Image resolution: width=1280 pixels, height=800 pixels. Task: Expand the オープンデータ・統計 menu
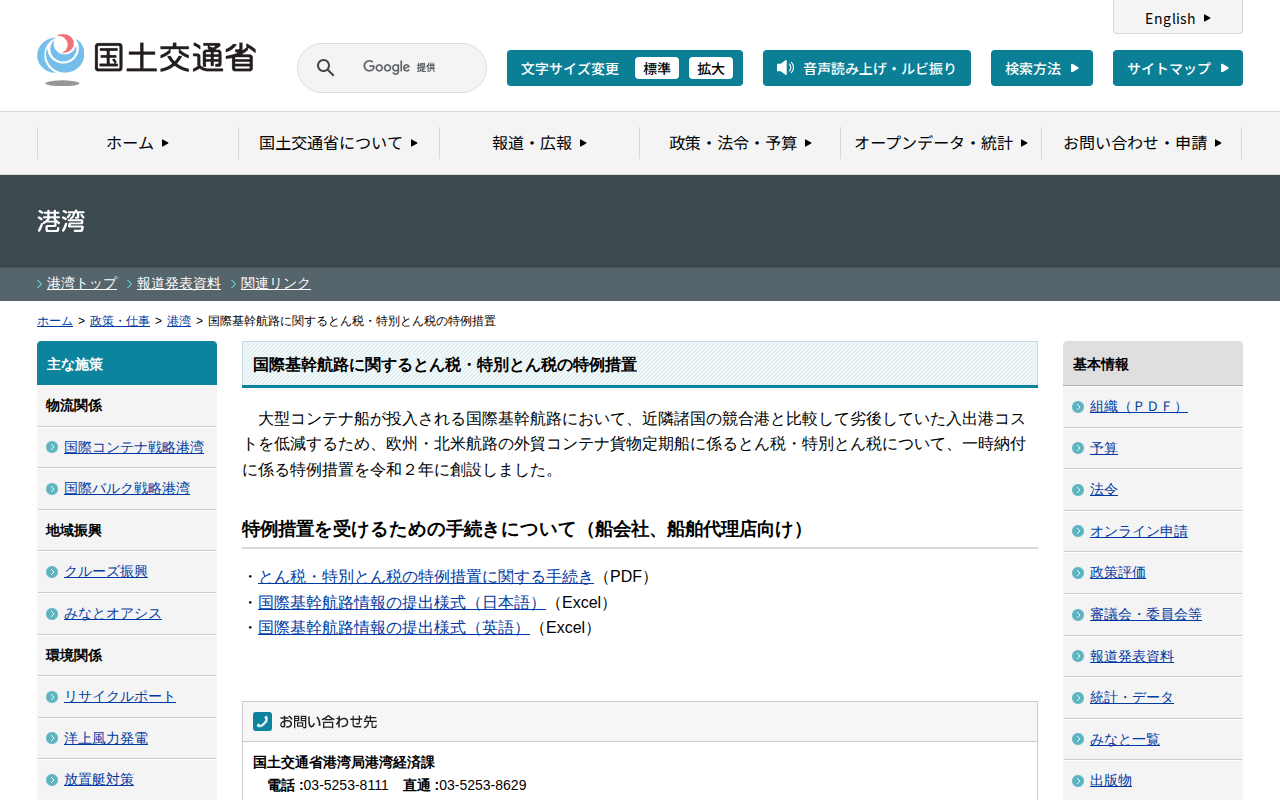click(x=940, y=143)
